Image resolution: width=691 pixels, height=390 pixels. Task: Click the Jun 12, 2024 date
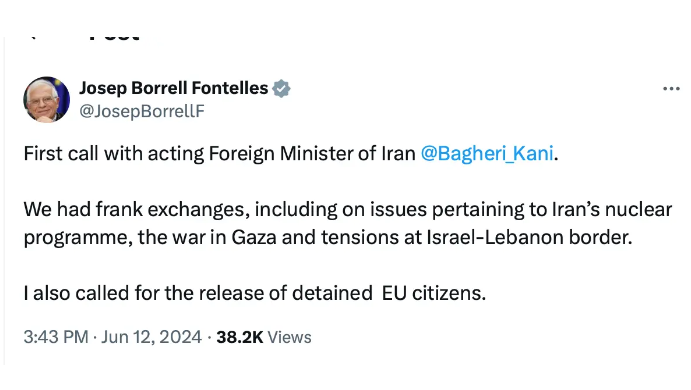[x=152, y=337]
